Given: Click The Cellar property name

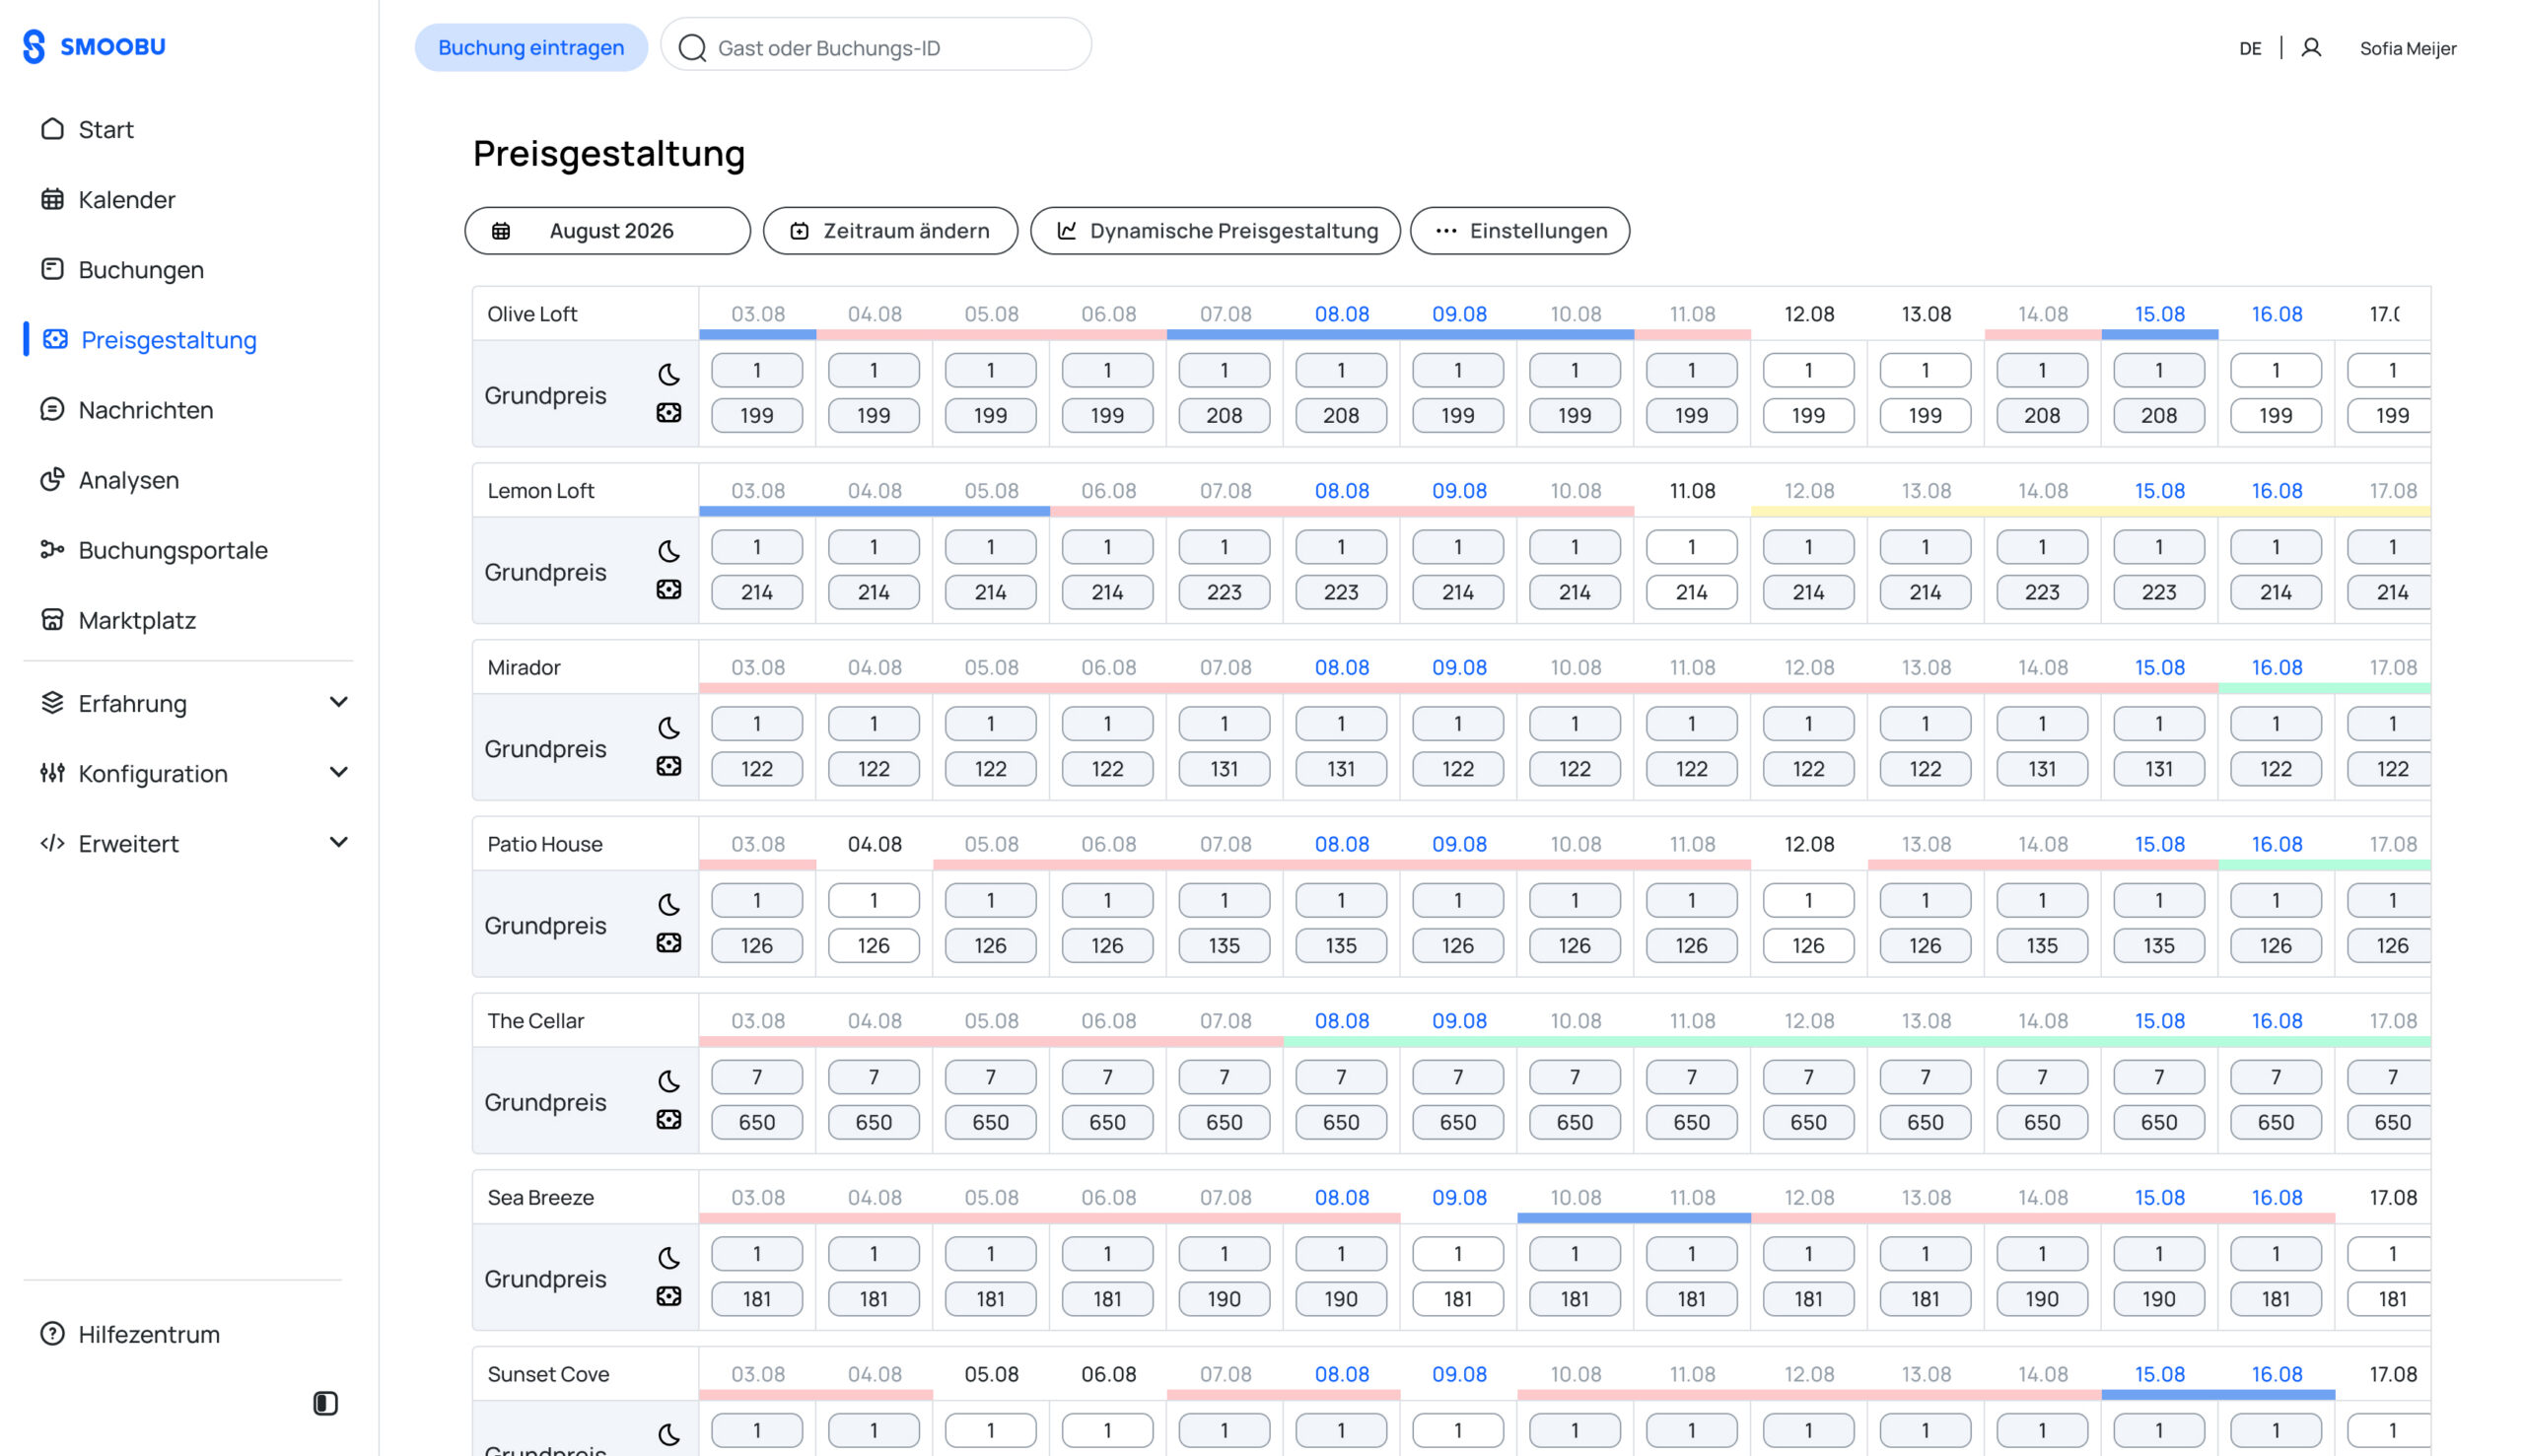Looking at the screenshot, I should coord(536,1021).
